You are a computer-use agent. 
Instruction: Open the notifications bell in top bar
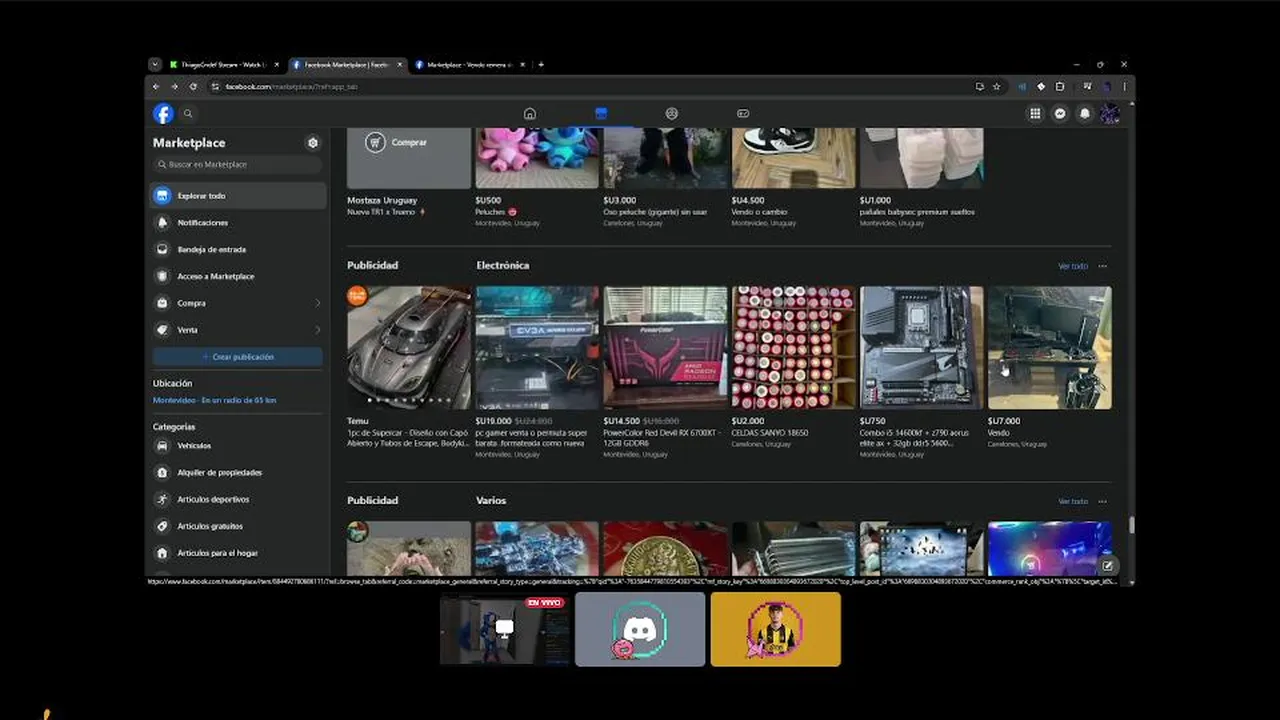(1085, 114)
